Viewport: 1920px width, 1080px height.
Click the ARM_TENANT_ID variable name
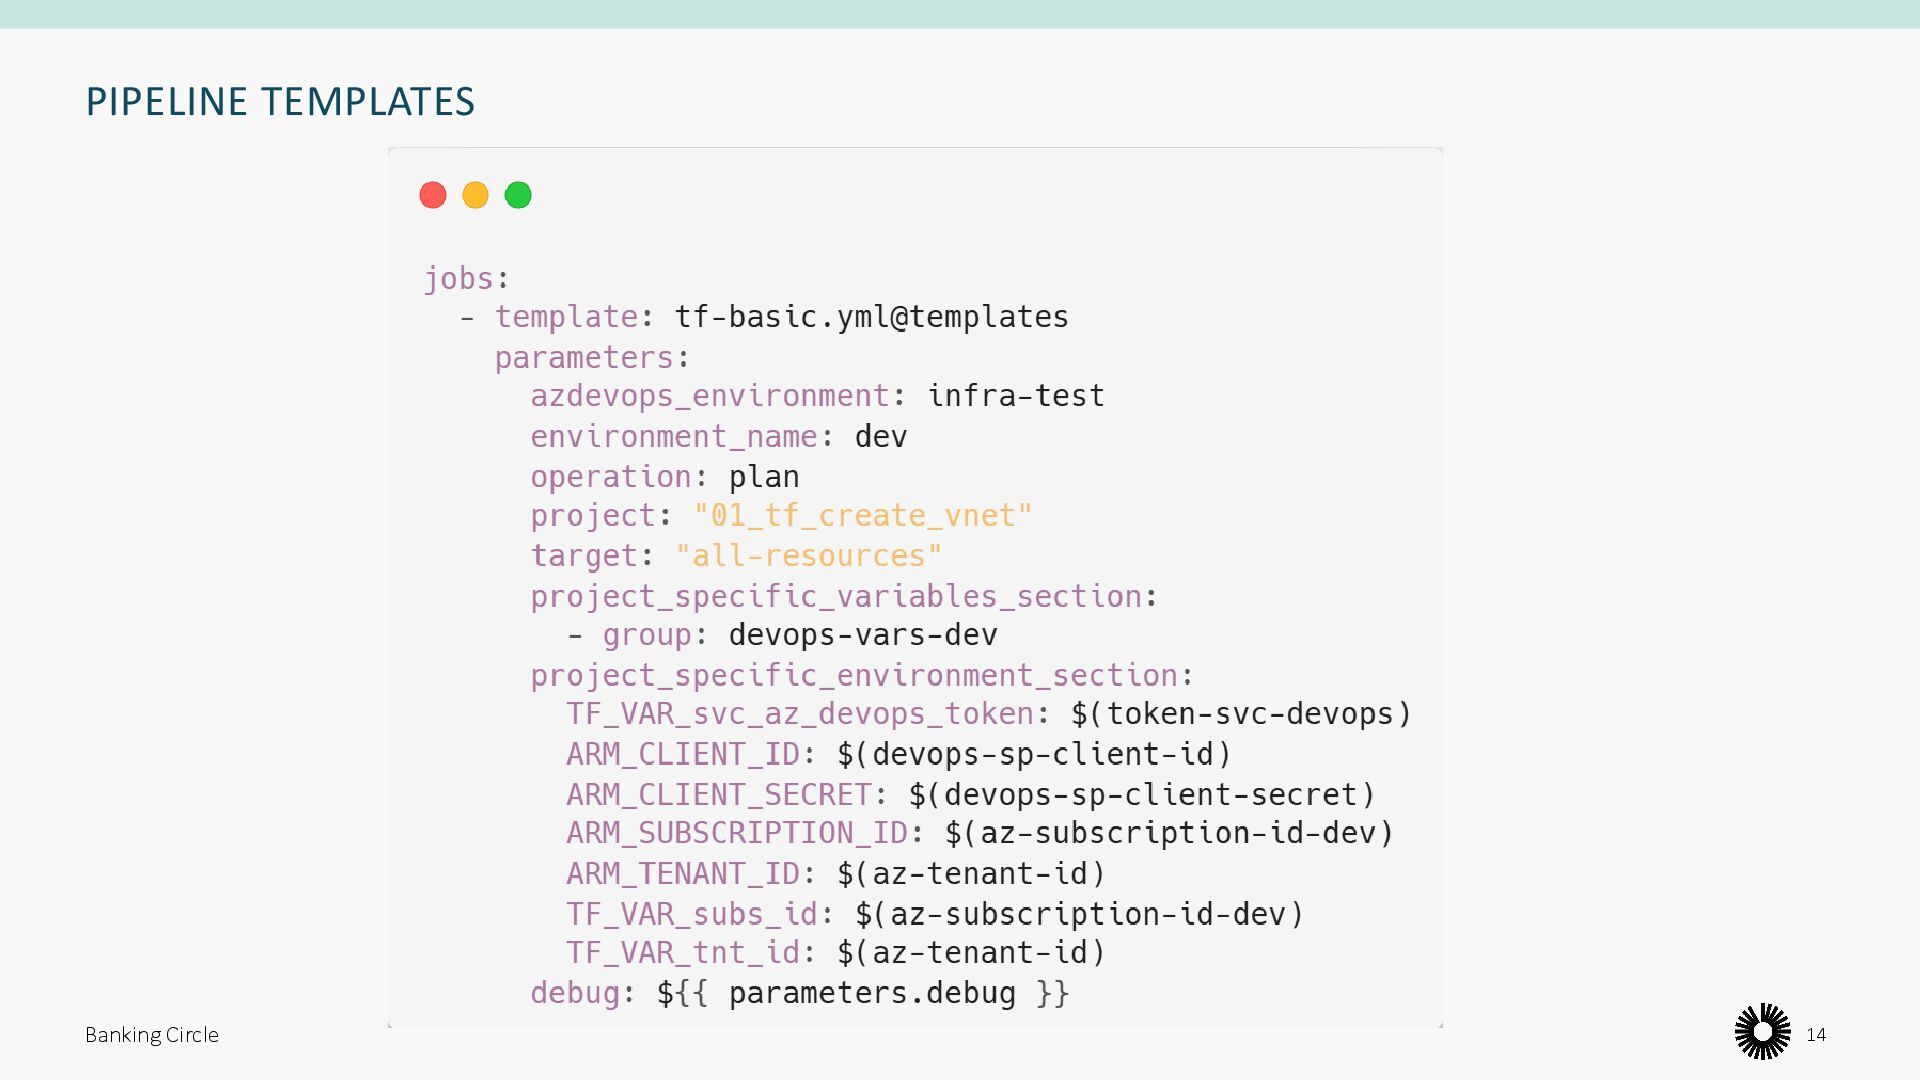682,874
